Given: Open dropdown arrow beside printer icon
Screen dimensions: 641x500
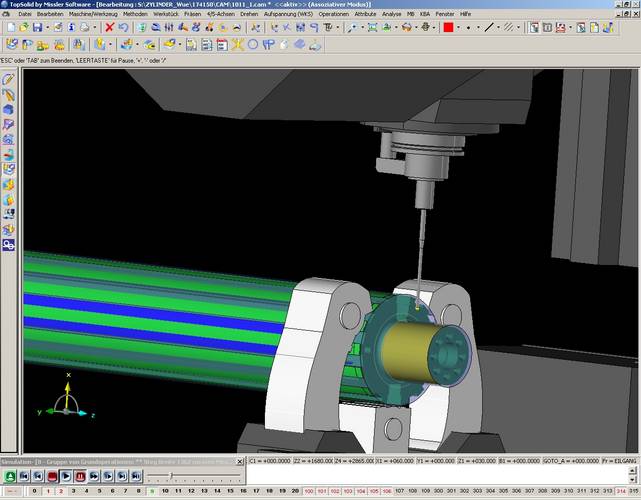Looking at the screenshot, I should tap(94, 27).
